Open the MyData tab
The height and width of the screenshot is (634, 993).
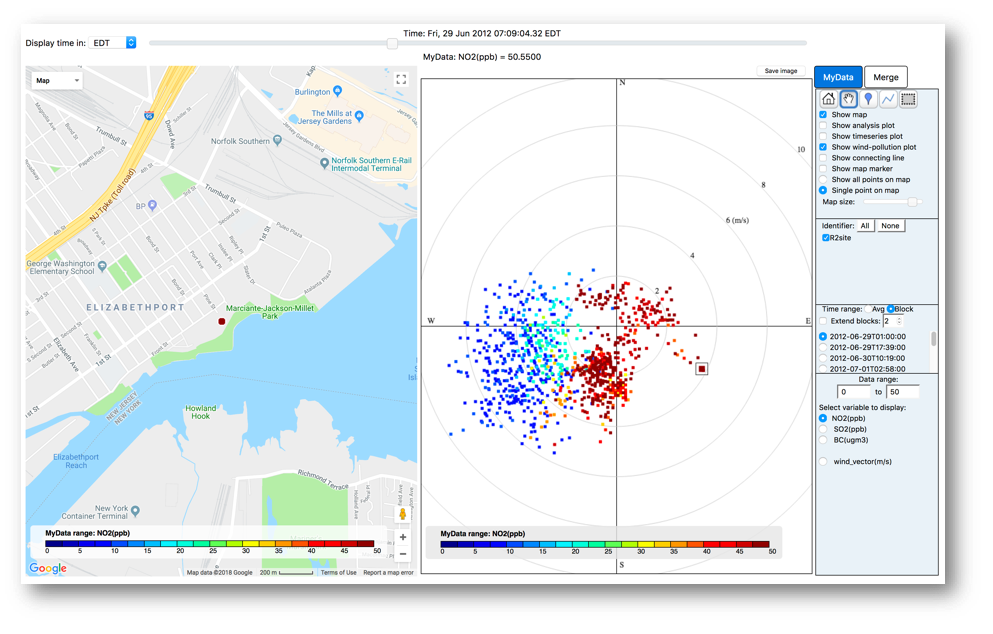[838, 77]
